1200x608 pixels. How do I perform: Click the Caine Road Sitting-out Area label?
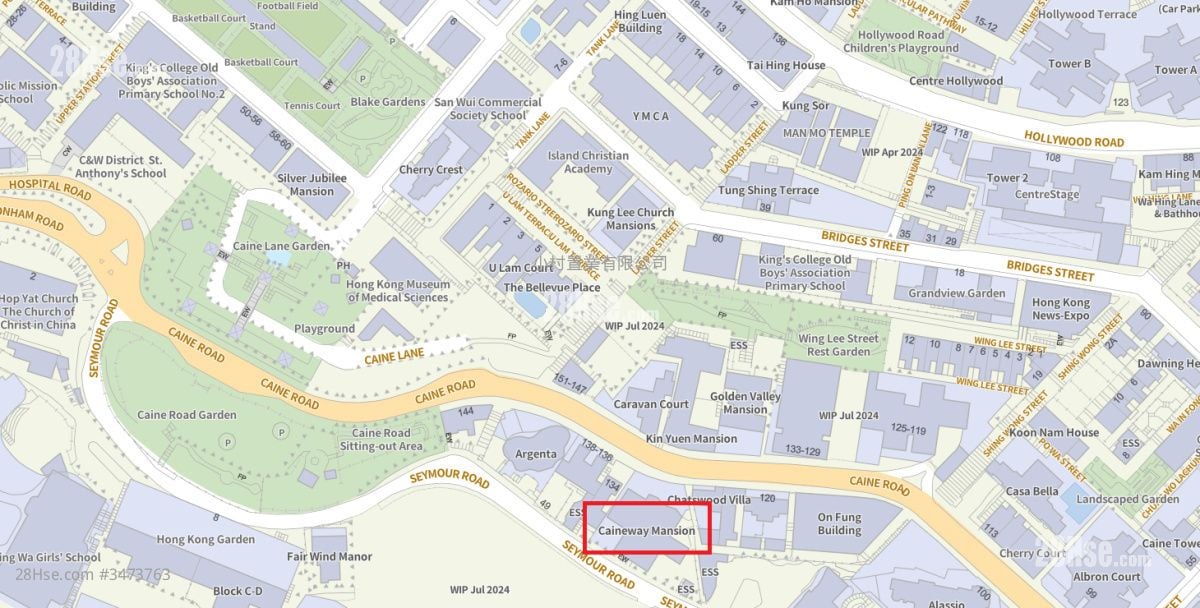(381, 440)
